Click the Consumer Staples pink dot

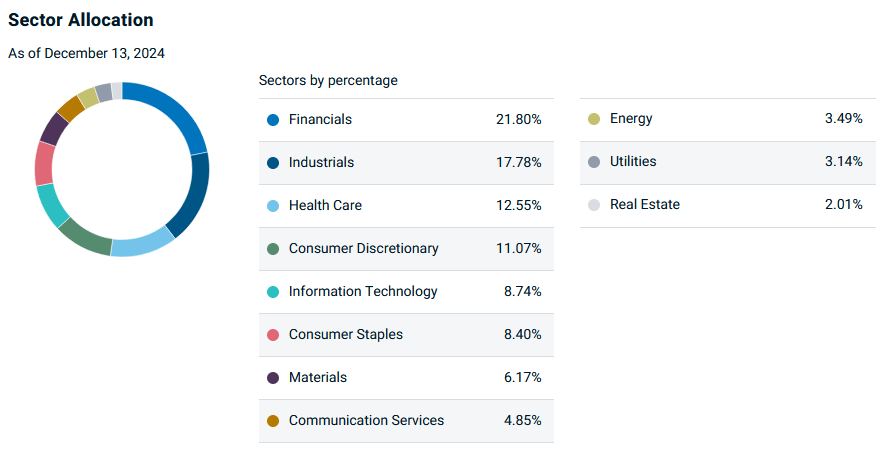point(273,335)
